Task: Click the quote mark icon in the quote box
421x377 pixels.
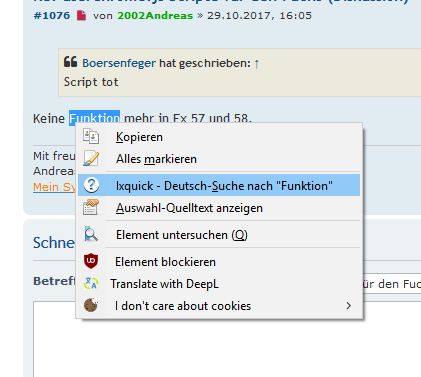Action: (70, 62)
